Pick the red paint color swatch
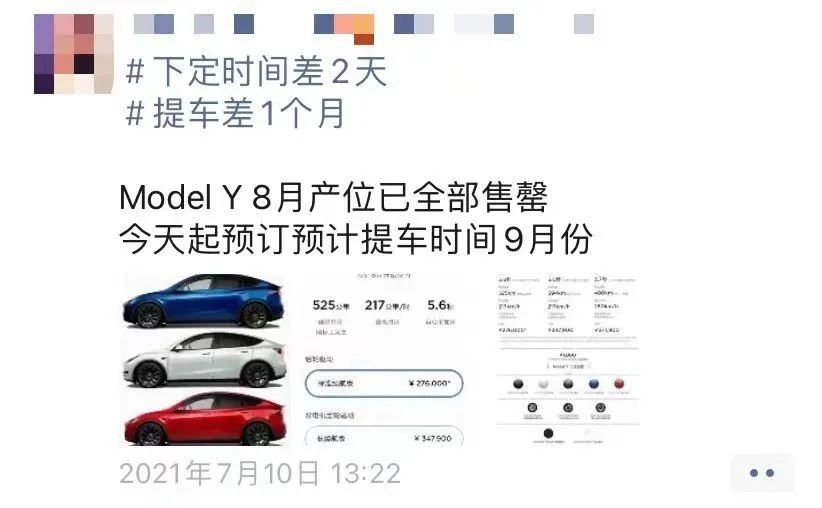The image size is (822, 508). [x=619, y=384]
